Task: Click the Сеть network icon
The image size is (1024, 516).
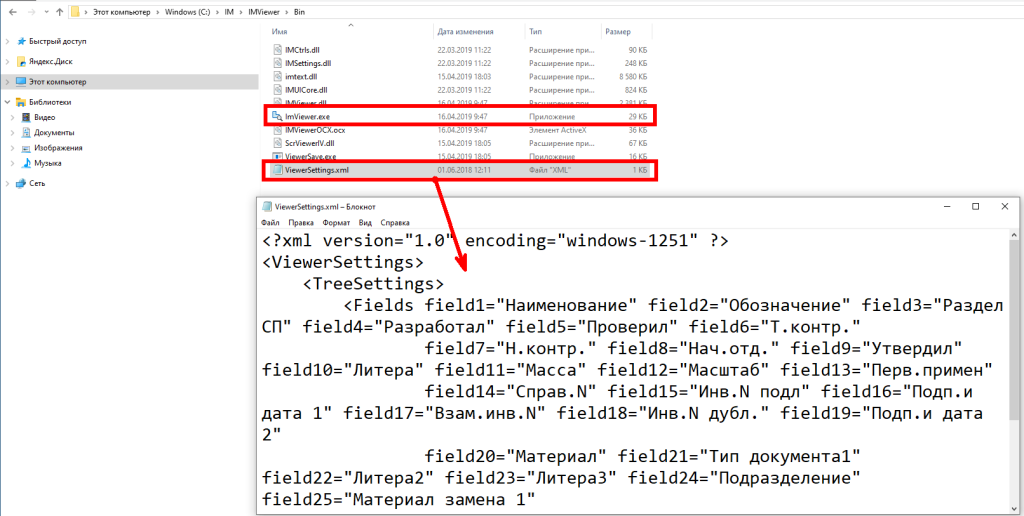Action: pyautogui.click(x=21, y=183)
